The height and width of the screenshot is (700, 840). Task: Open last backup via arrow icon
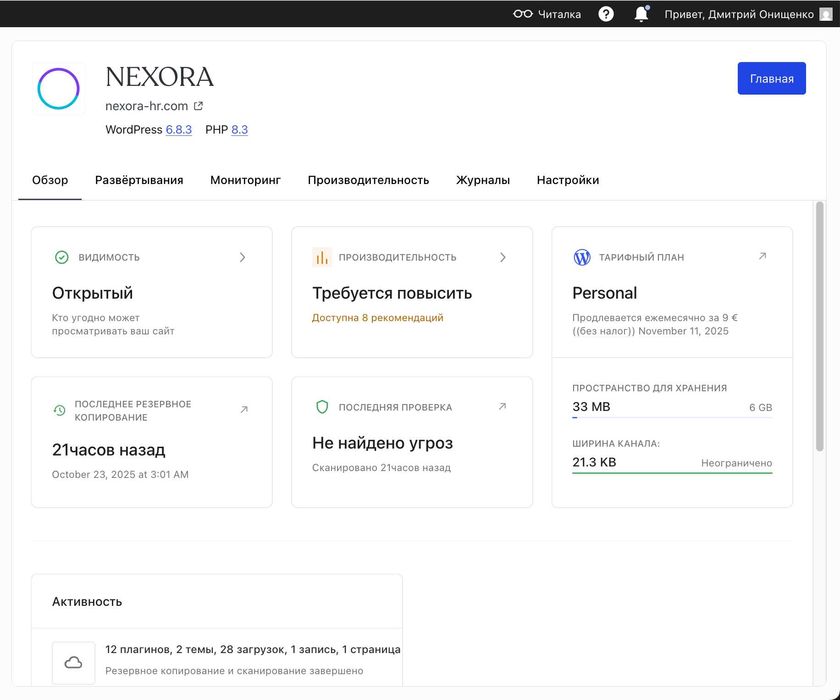click(244, 410)
